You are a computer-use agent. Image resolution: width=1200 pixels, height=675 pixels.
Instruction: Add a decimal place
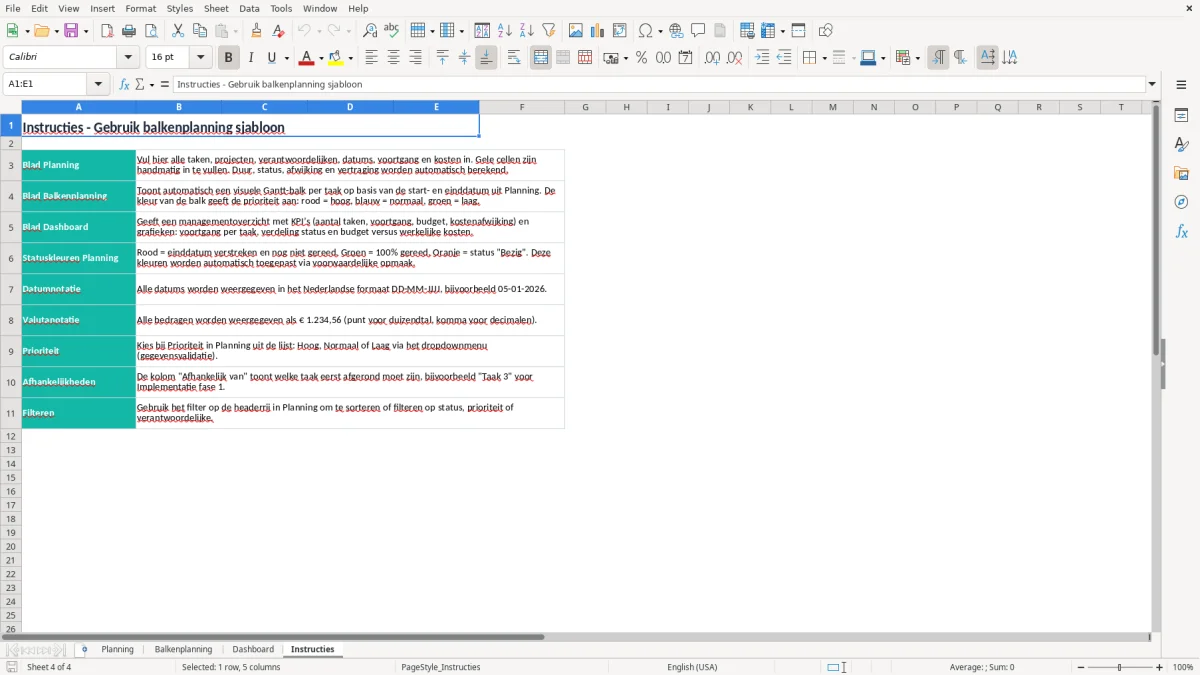[712, 58]
